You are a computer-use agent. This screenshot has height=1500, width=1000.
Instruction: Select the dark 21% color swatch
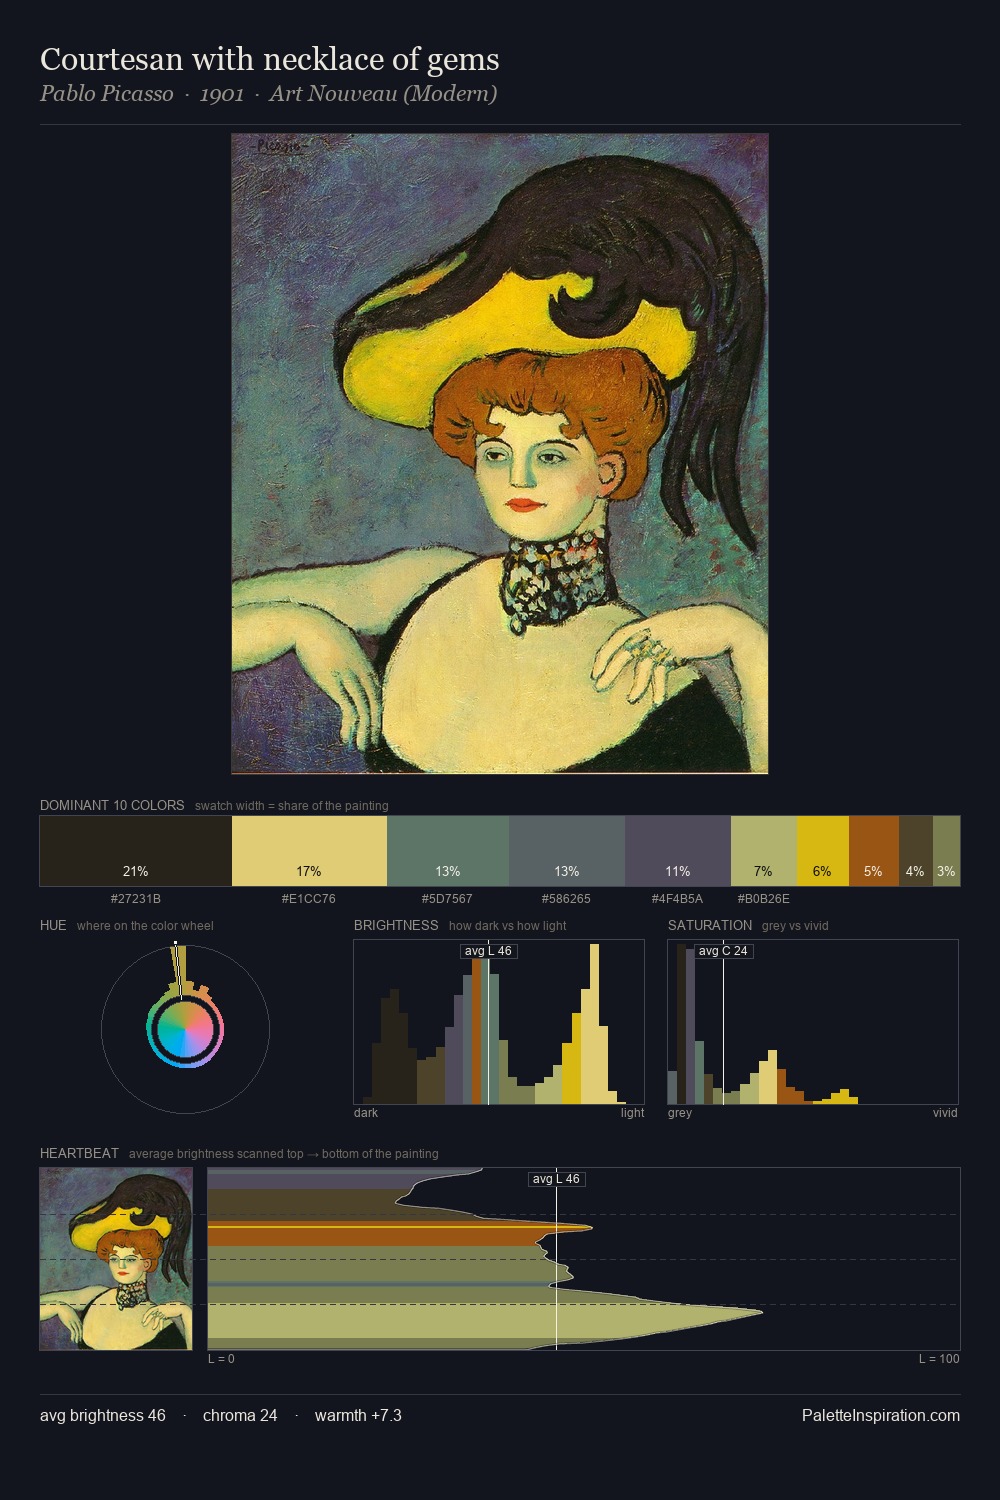coord(136,851)
